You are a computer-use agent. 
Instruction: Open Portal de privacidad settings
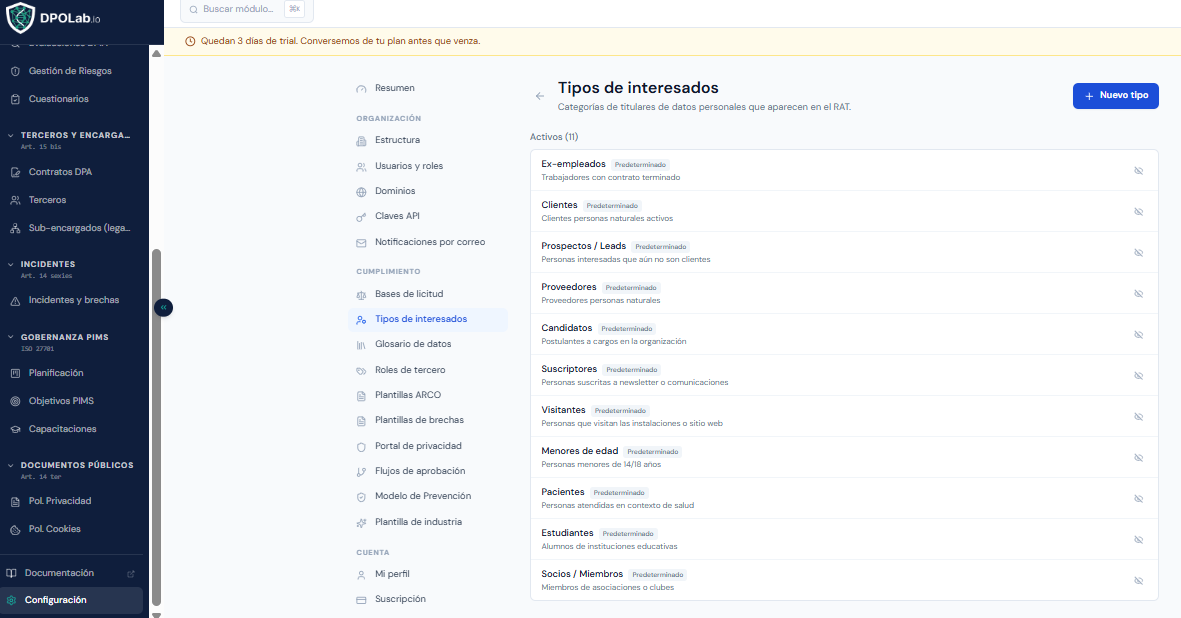pyautogui.click(x=428, y=446)
